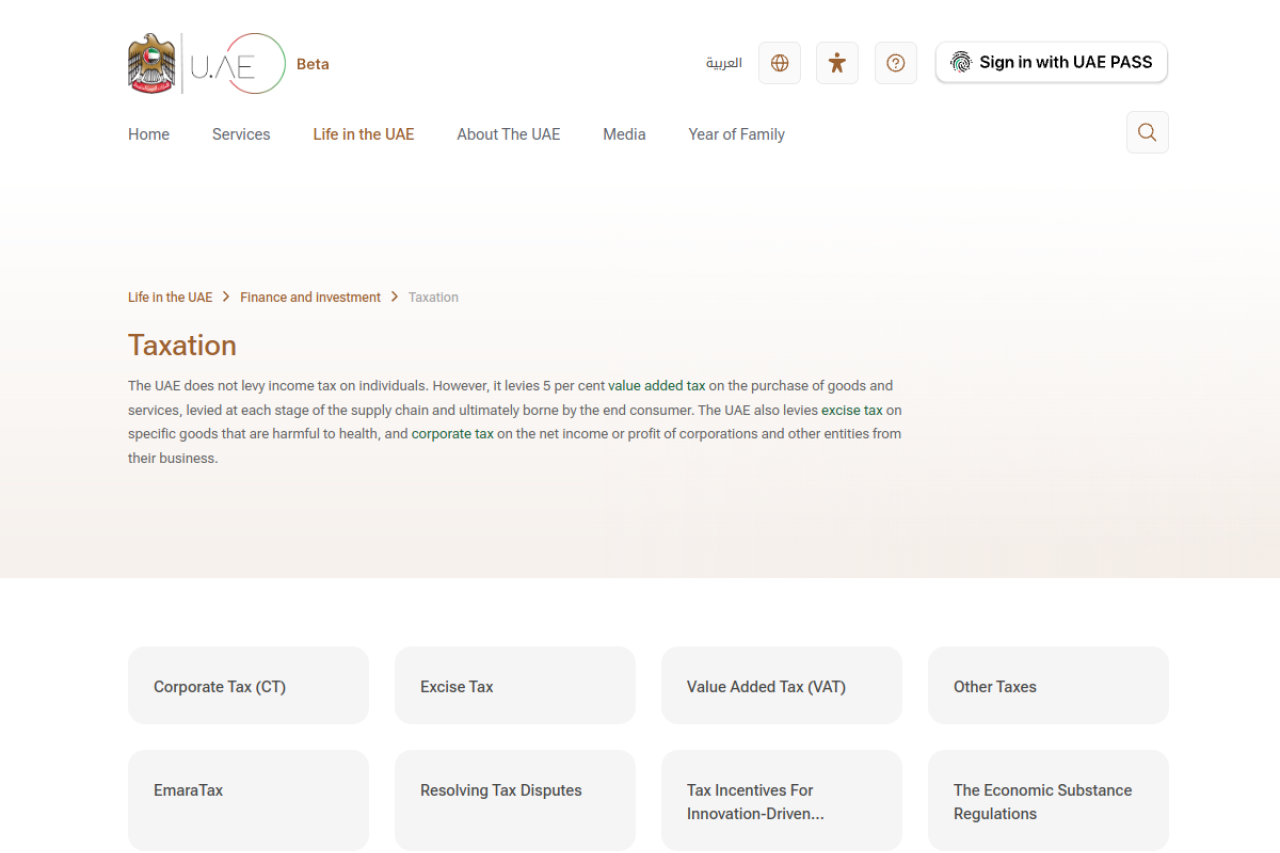Click the Finance and Investment breadcrumb
The width and height of the screenshot is (1280, 853).
pos(310,297)
